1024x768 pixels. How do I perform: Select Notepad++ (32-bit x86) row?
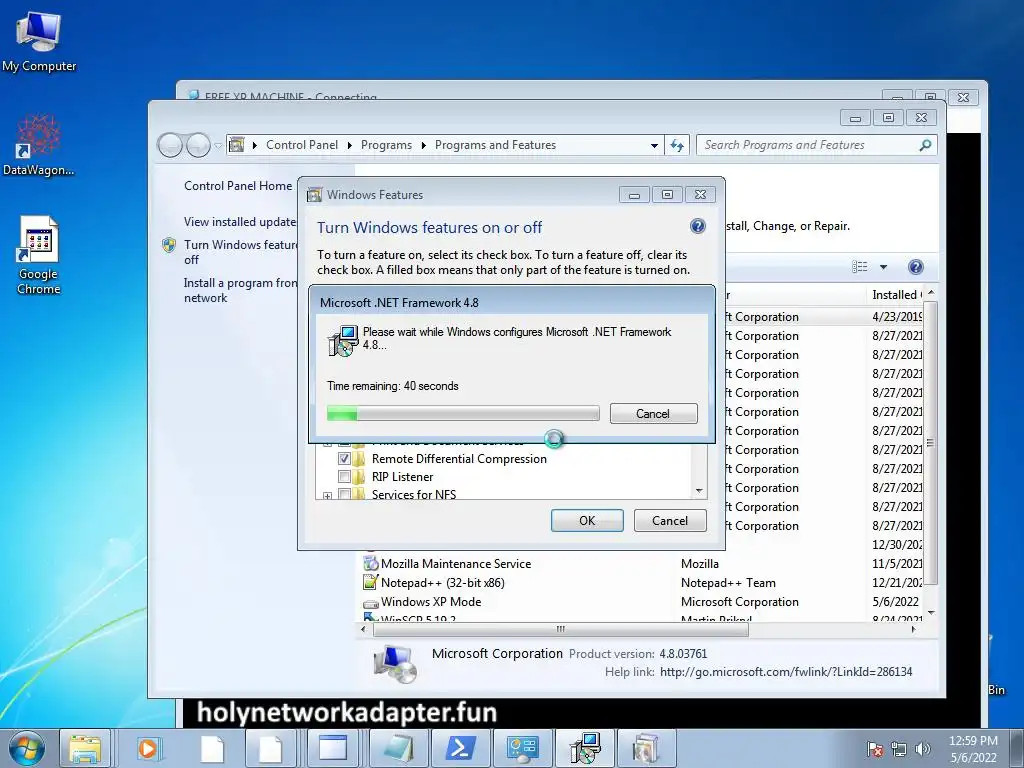coord(643,583)
